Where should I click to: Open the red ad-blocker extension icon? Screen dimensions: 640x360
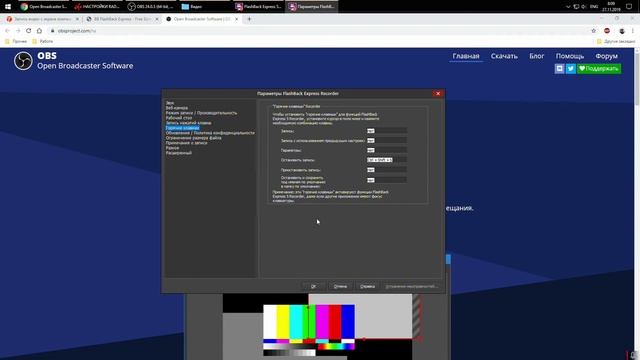click(607, 31)
